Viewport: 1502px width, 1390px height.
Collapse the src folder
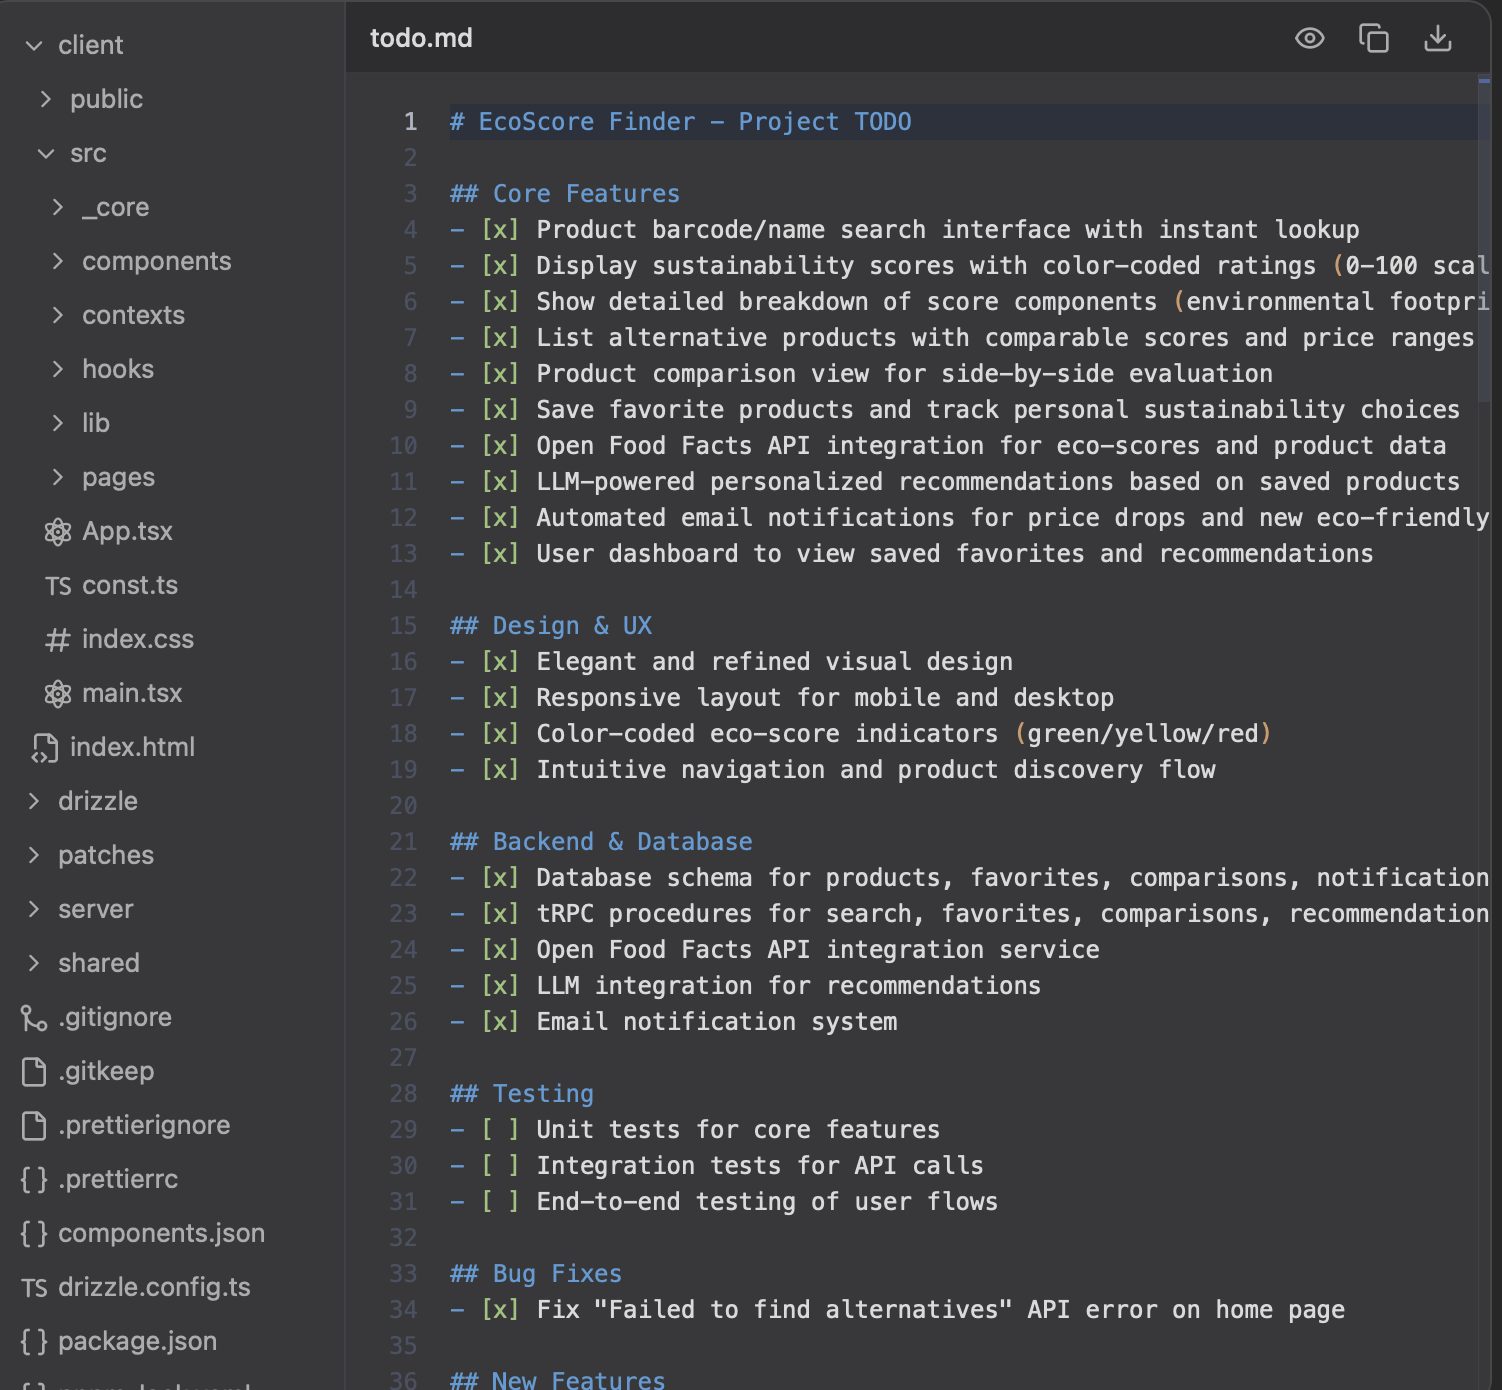coord(46,154)
